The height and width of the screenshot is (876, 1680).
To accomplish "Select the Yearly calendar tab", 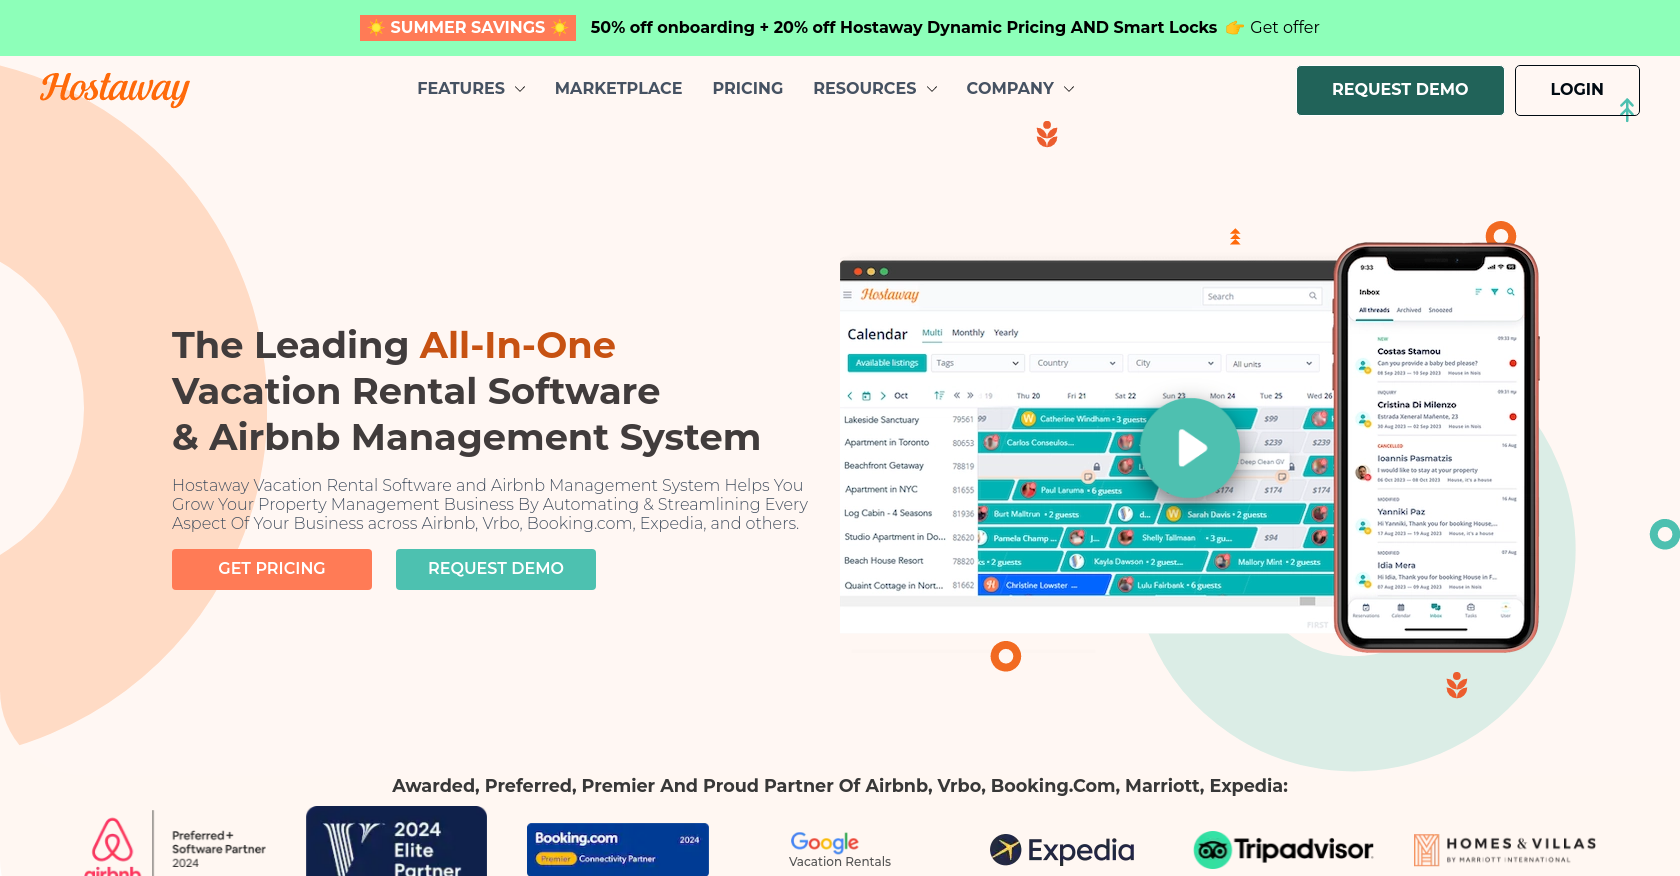I will tap(1006, 333).
